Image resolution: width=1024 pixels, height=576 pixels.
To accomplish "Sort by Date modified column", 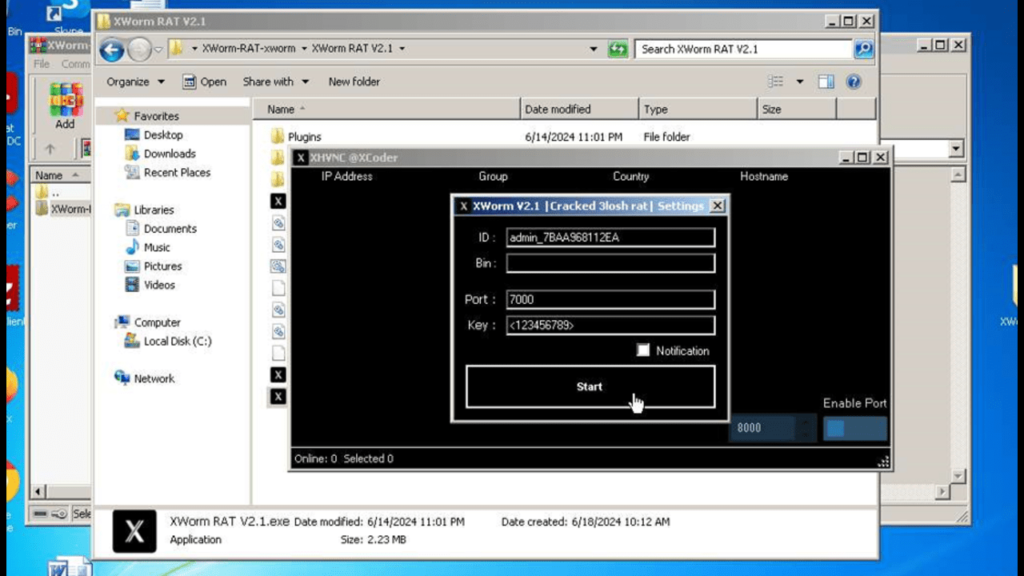I will pos(579,109).
